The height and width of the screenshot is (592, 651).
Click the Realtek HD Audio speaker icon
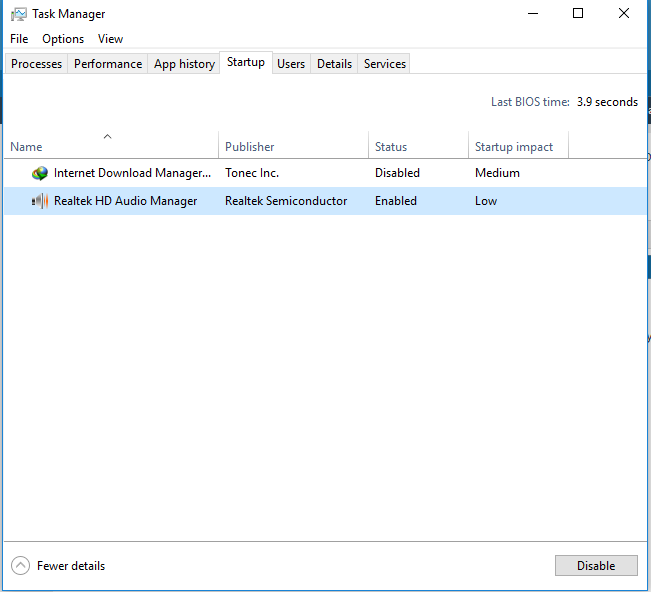pyautogui.click(x=40, y=201)
